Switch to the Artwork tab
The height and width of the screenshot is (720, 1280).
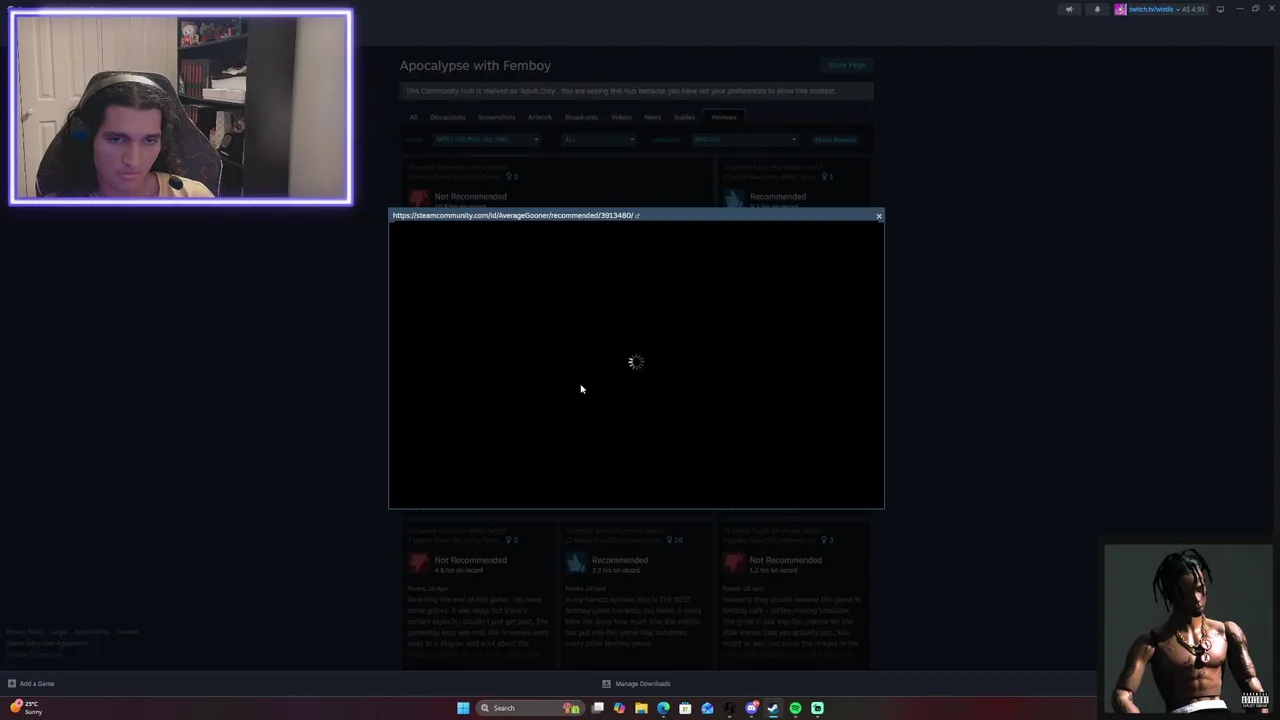tap(540, 117)
